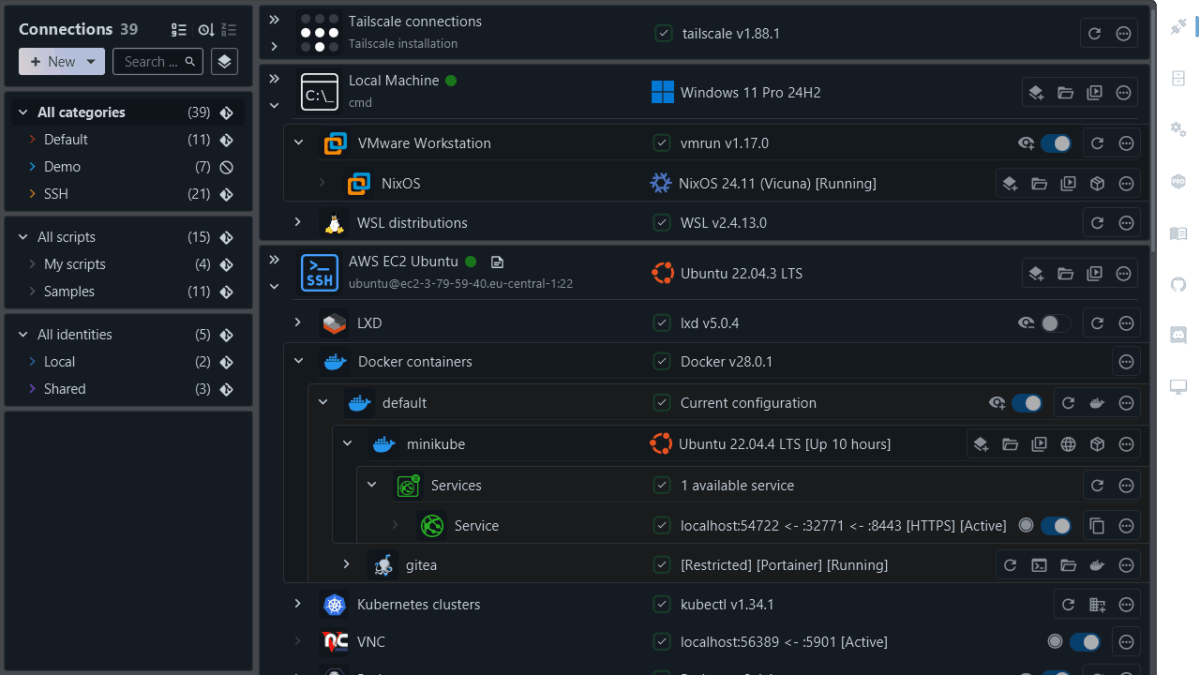Viewport: 1200px width, 675px height.
Task: Refresh the Tailscale connections row
Action: [1095, 33]
